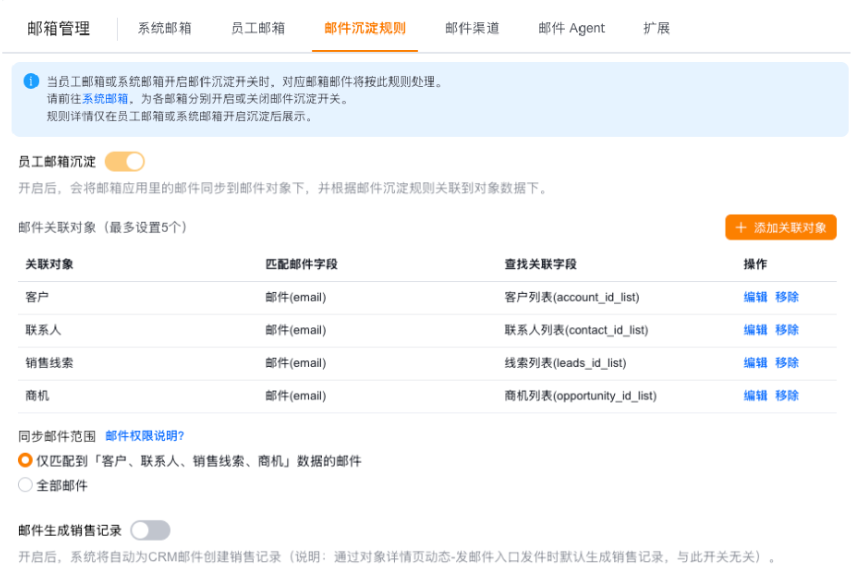Open the 邮件 Agent tab

tap(572, 28)
